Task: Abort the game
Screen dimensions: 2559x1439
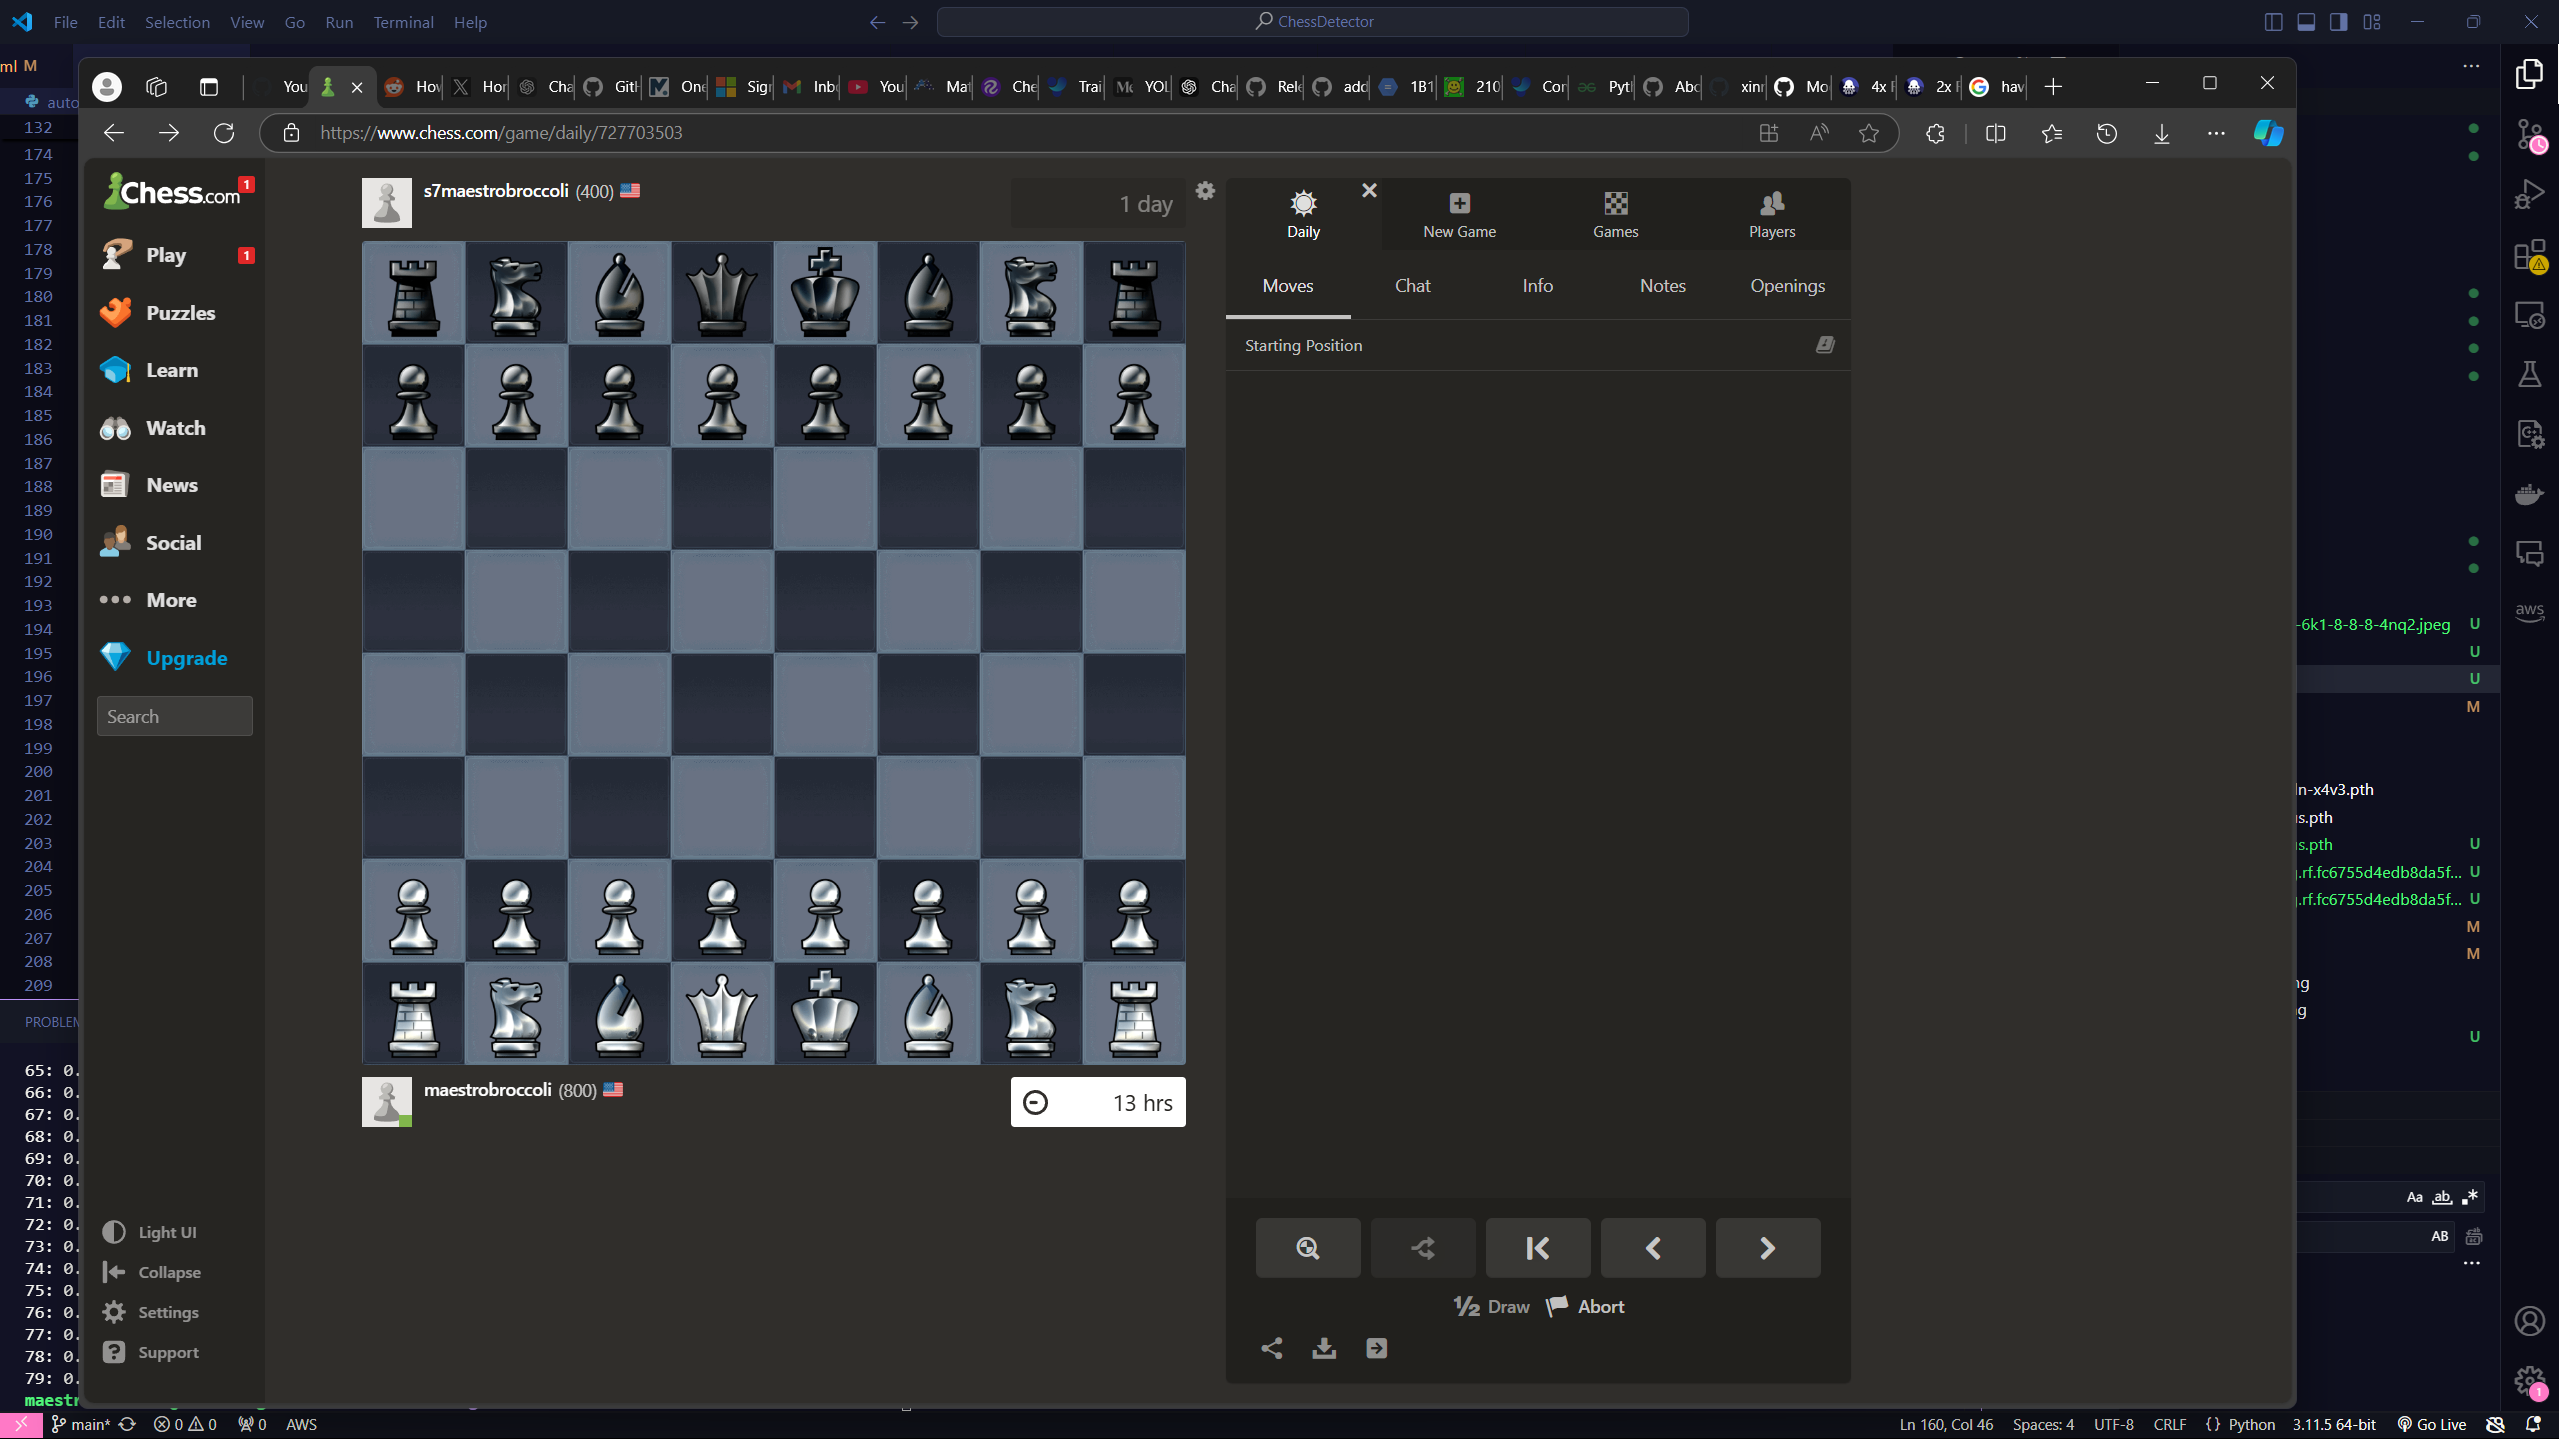Action: 1584,1305
